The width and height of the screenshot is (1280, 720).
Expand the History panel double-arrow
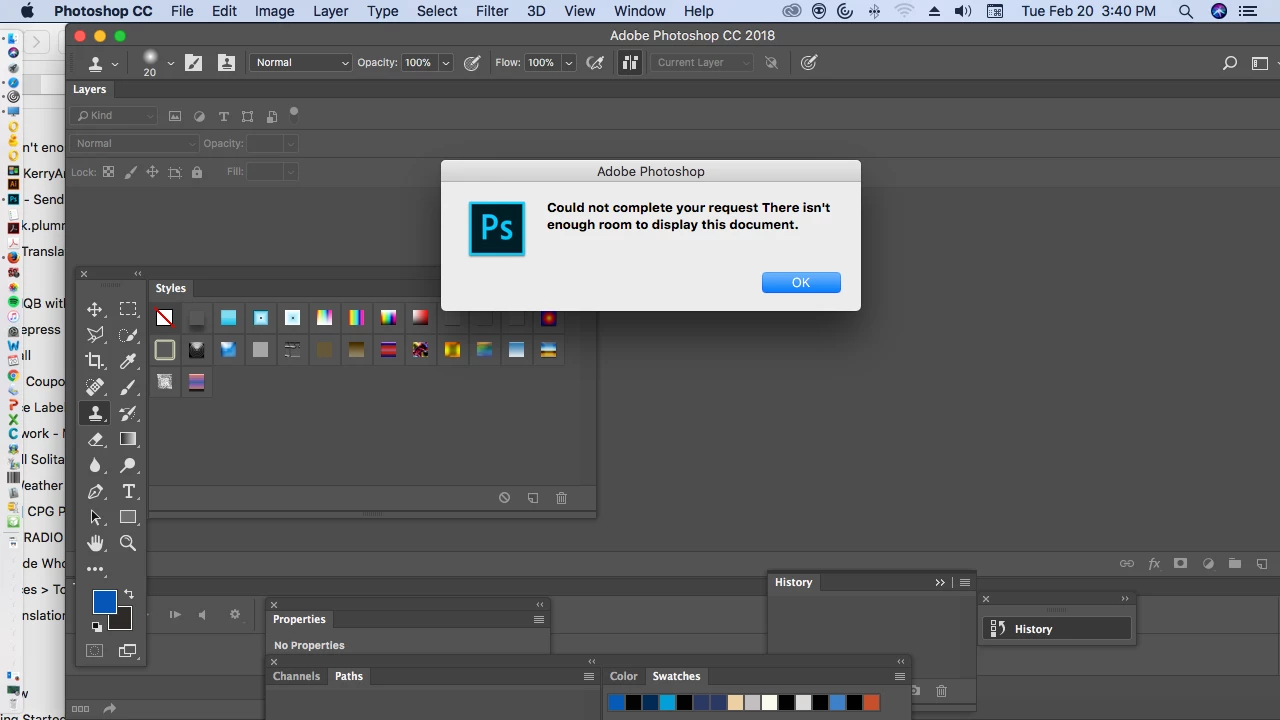click(940, 582)
